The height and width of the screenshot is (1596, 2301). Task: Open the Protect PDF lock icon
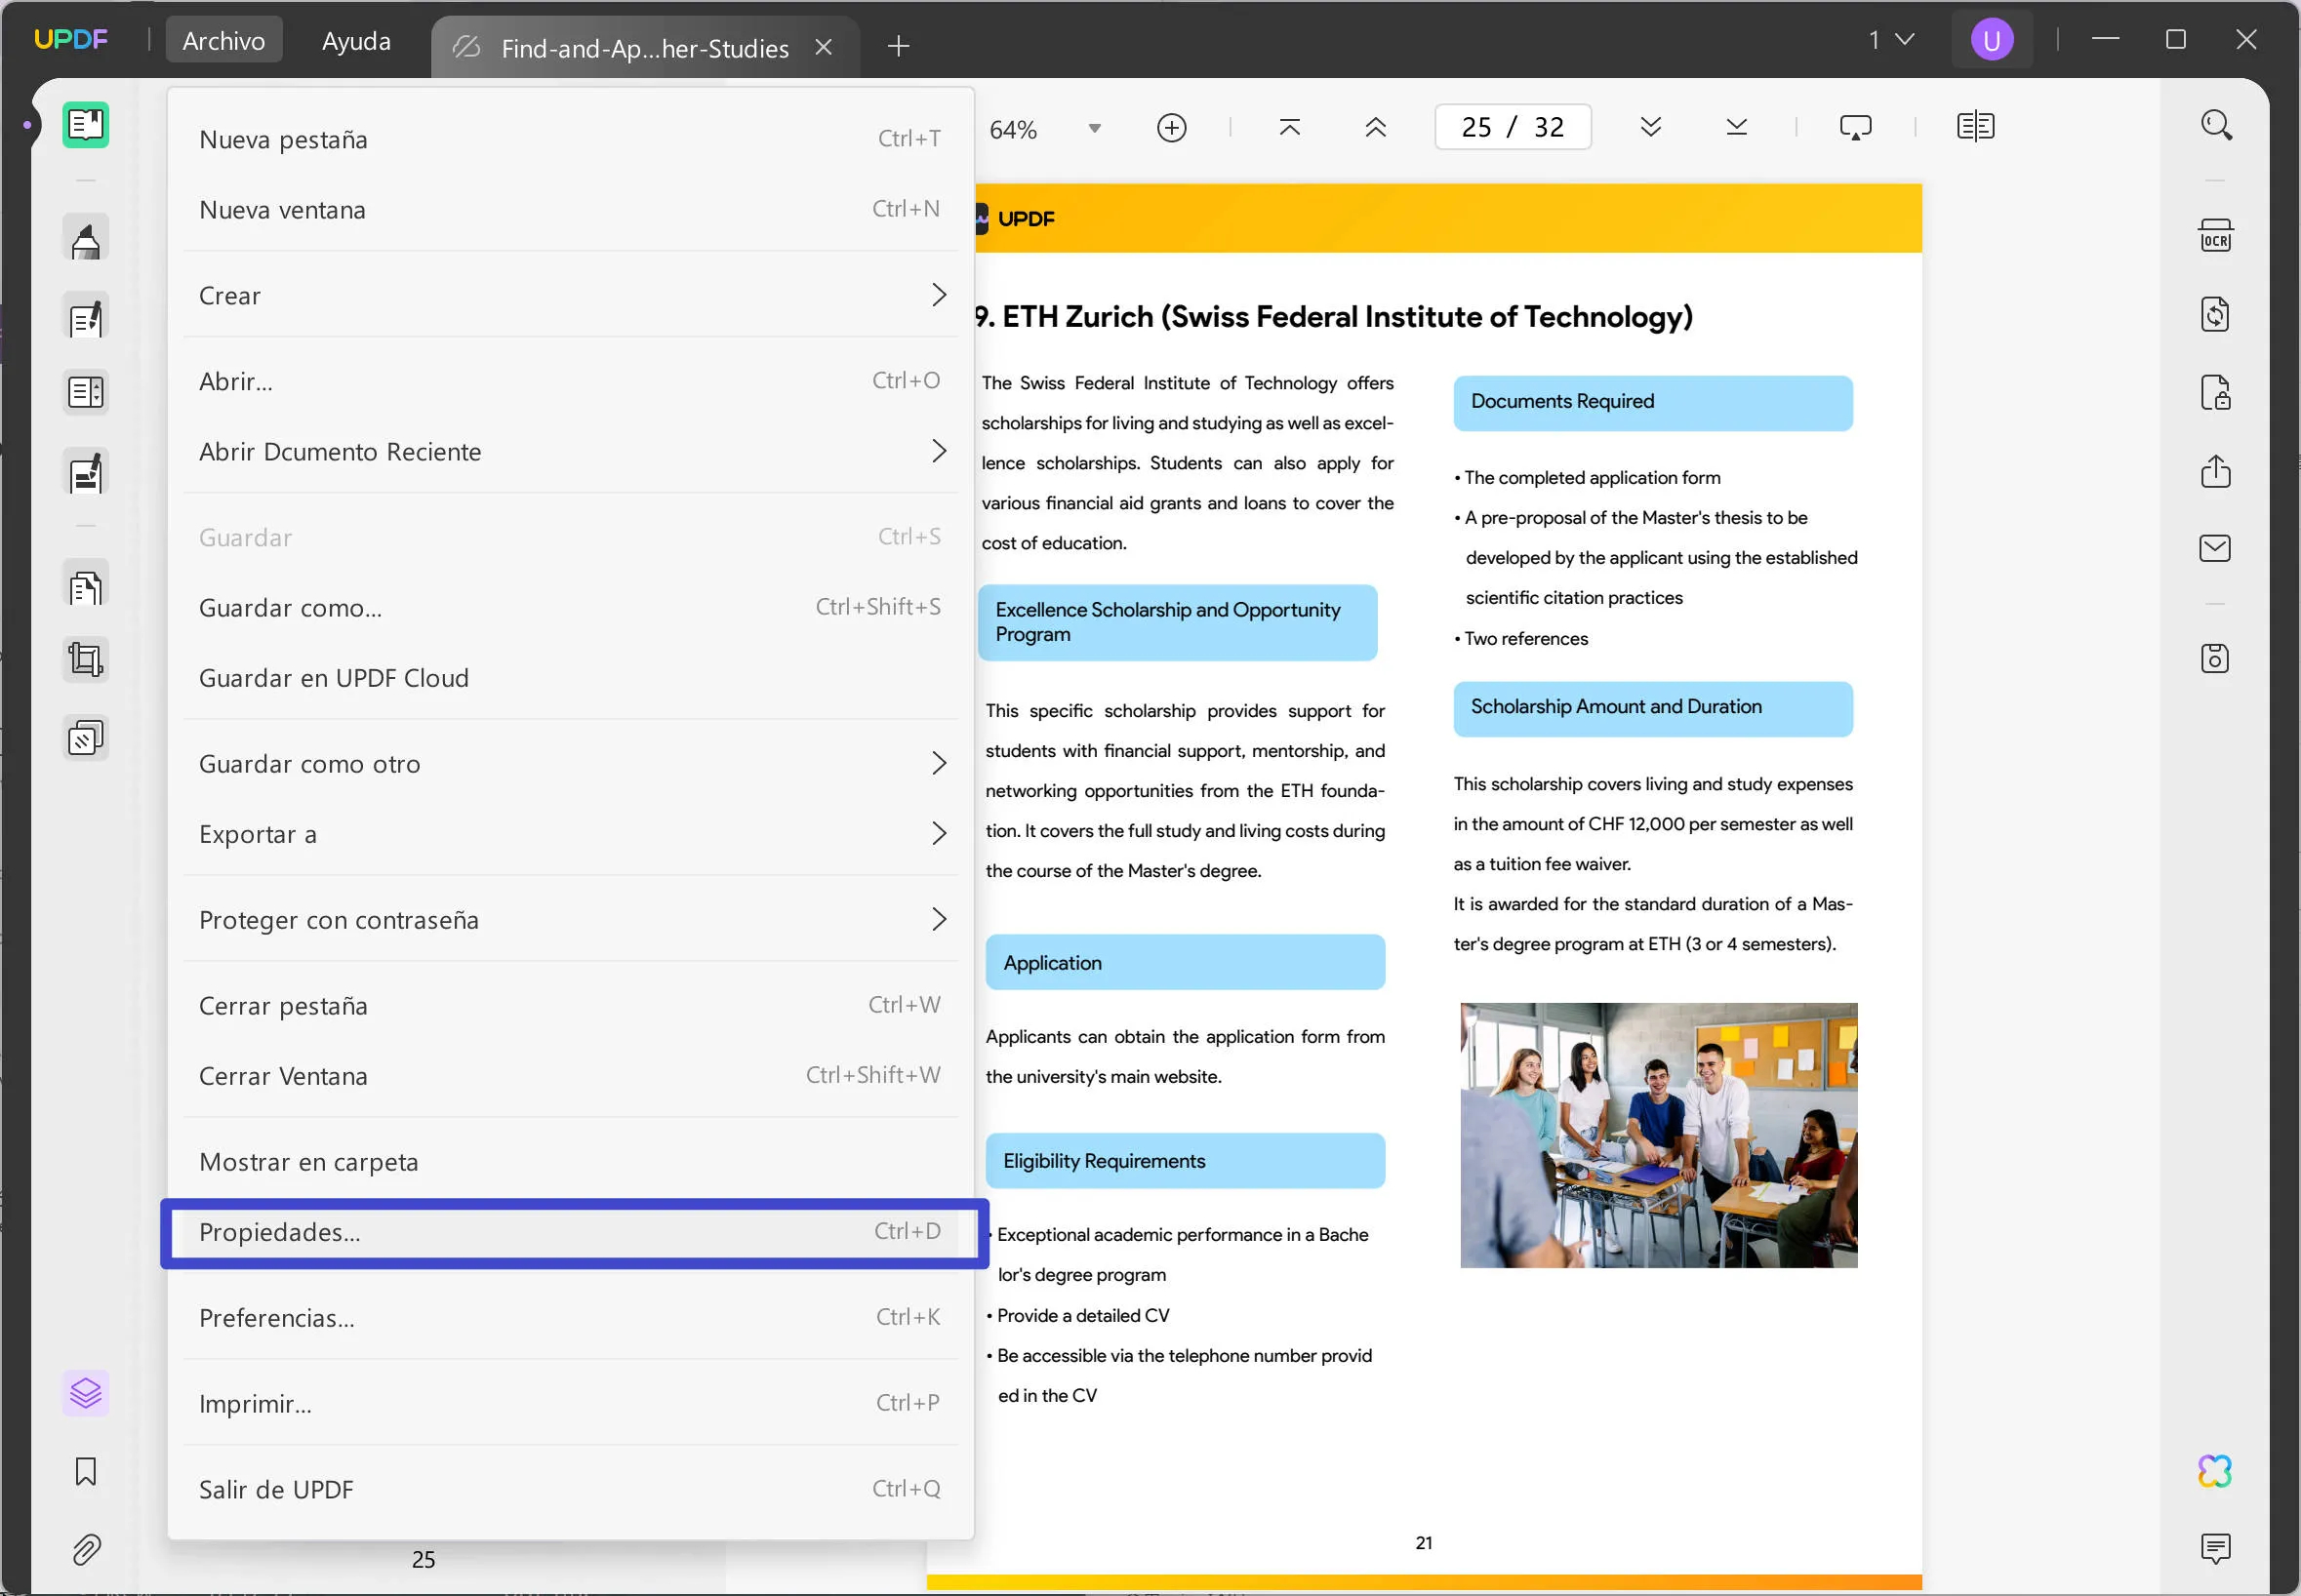tap(2216, 393)
